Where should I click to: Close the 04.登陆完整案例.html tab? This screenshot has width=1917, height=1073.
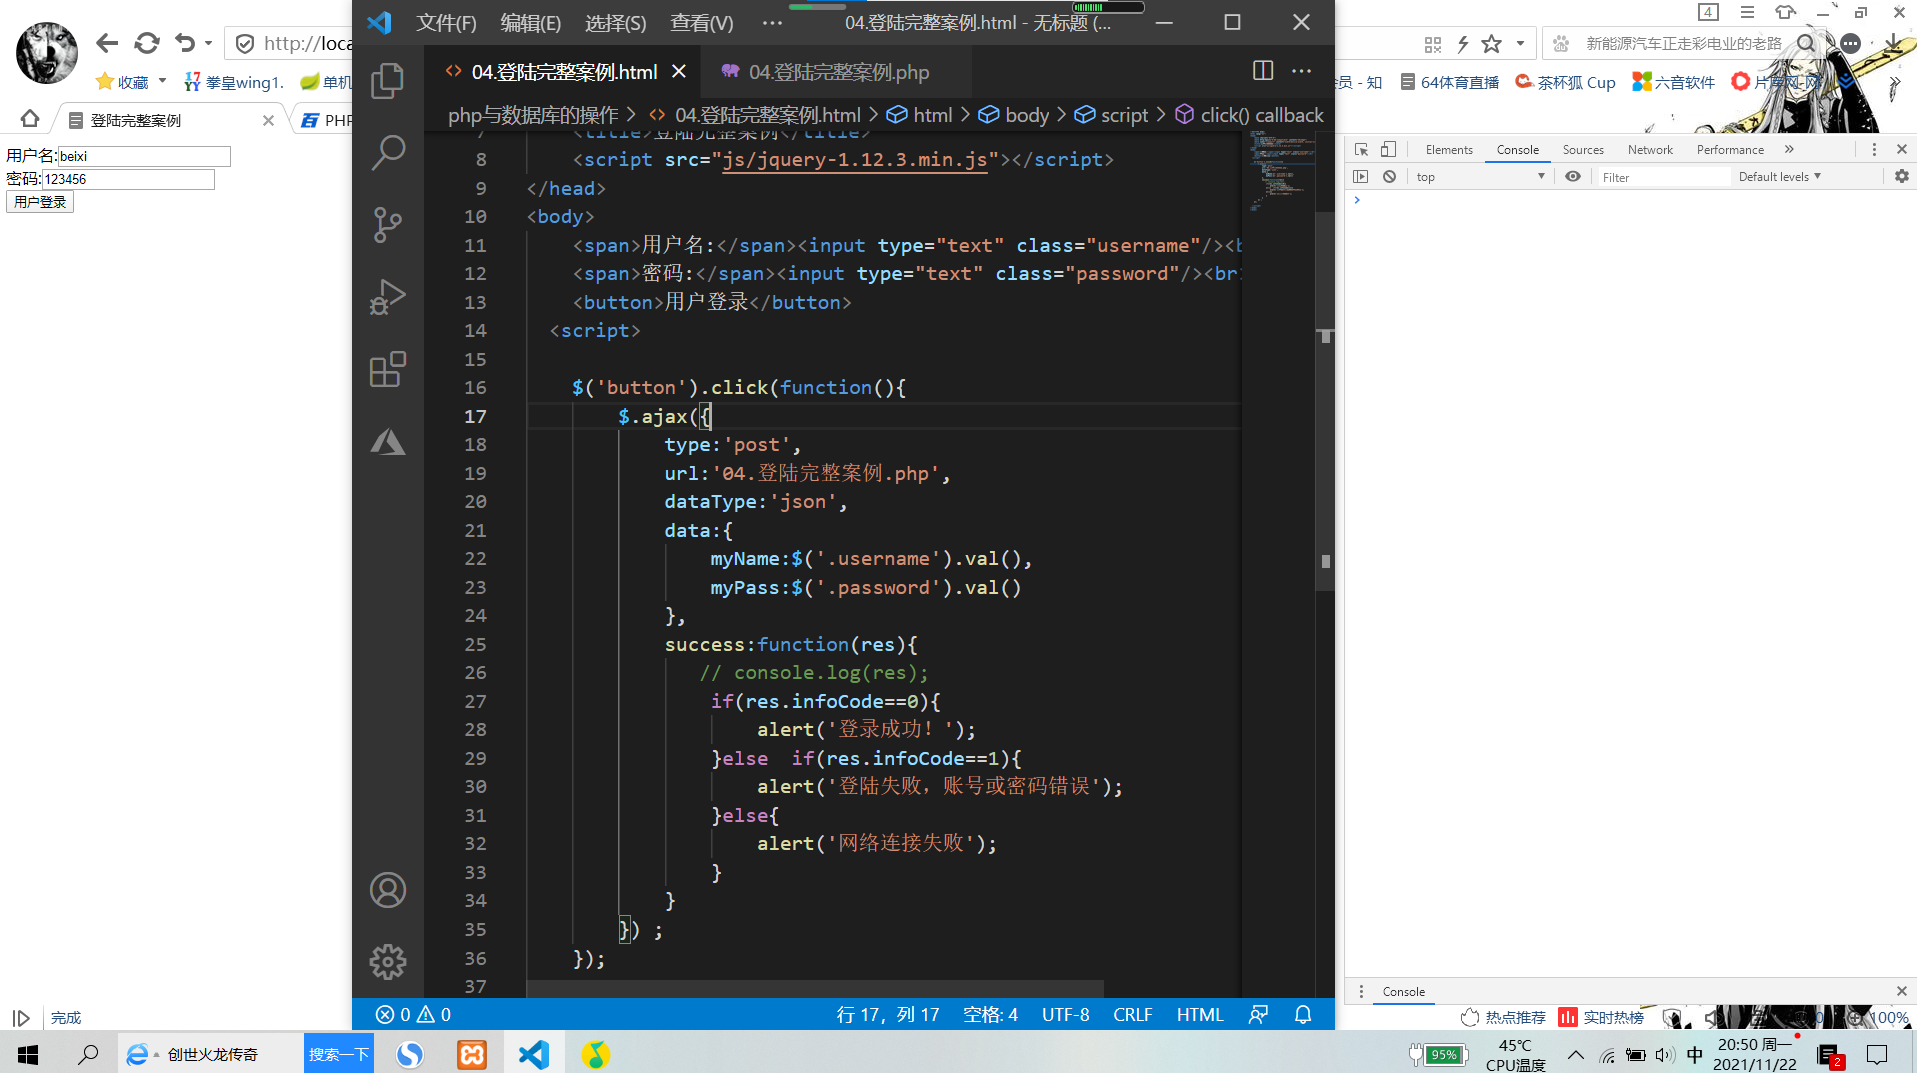[x=679, y=72]
